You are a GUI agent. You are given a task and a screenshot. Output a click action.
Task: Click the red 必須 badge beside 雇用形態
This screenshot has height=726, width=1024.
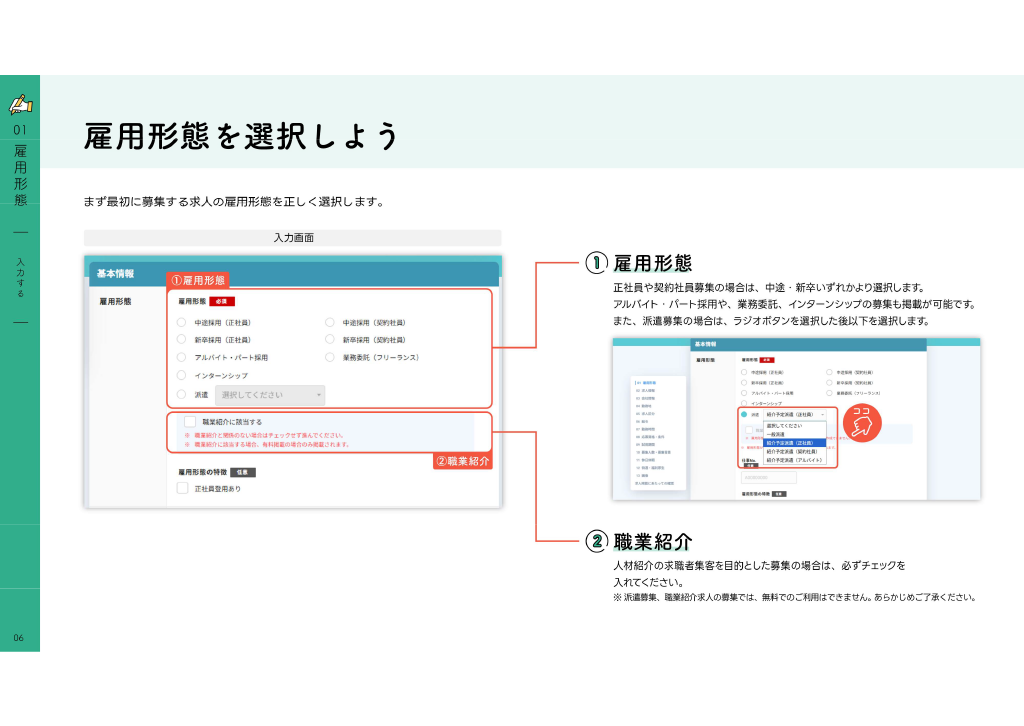[222, 302]
